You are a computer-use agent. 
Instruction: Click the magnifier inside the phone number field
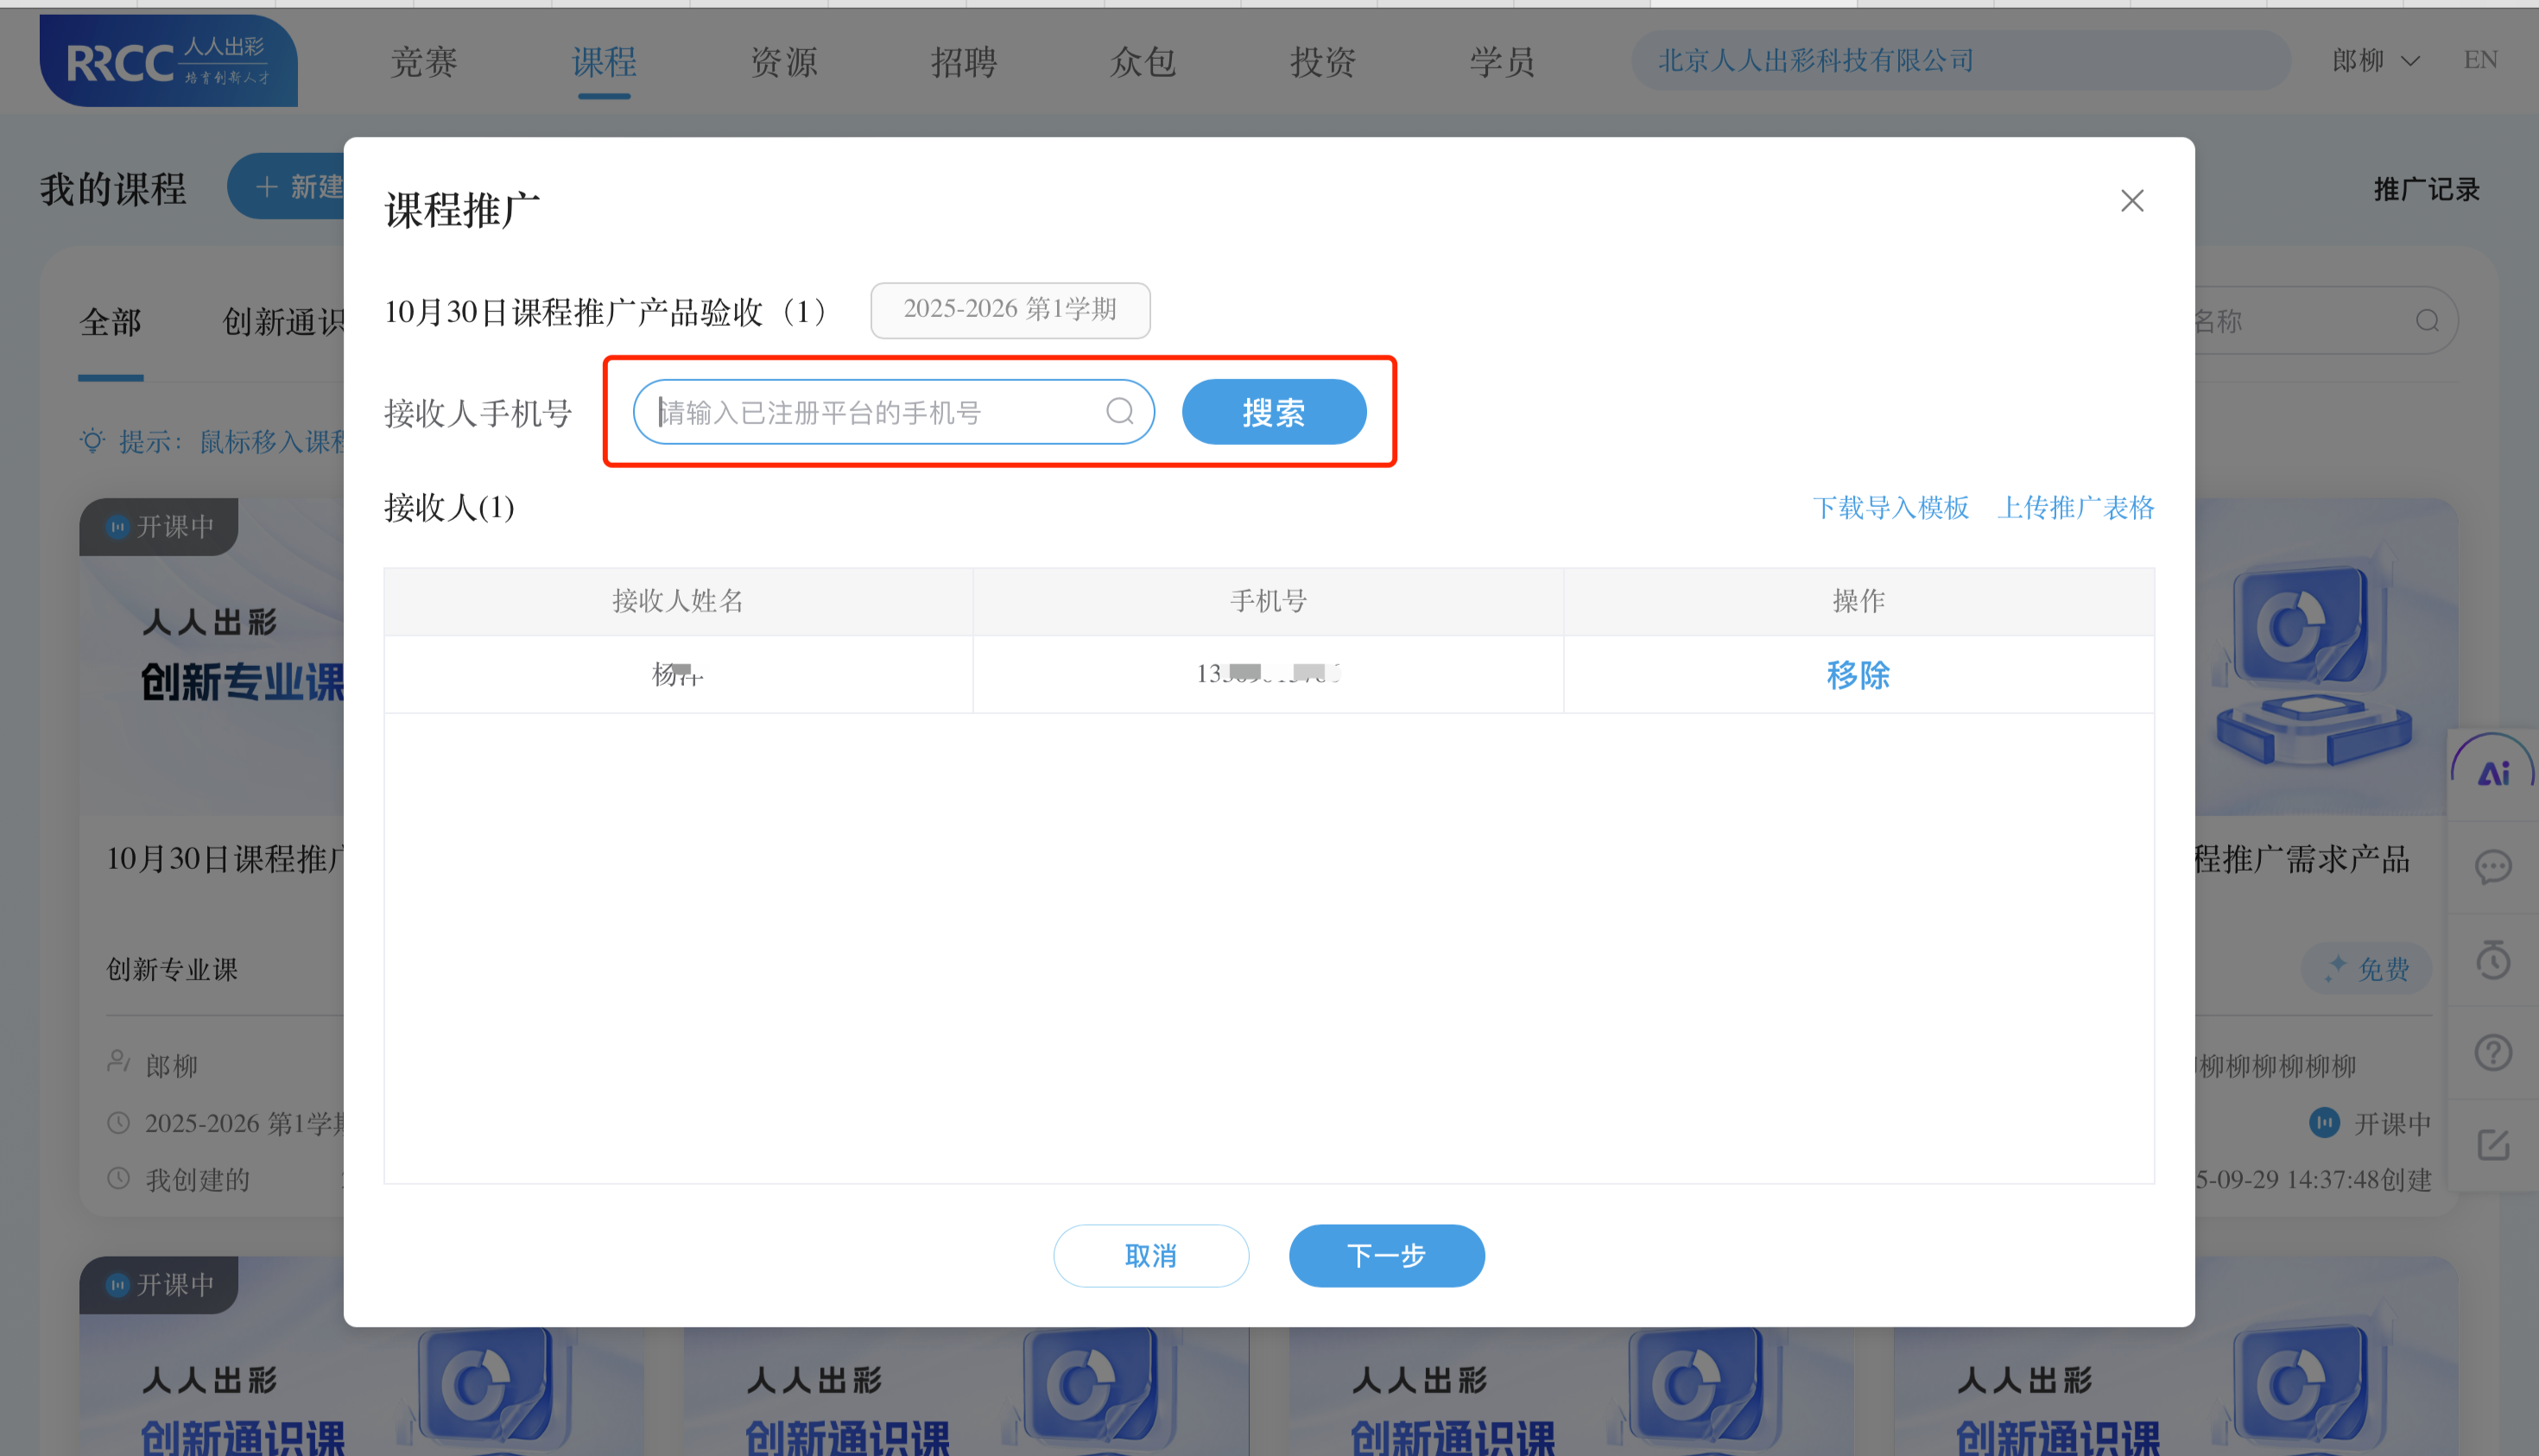1119,411
